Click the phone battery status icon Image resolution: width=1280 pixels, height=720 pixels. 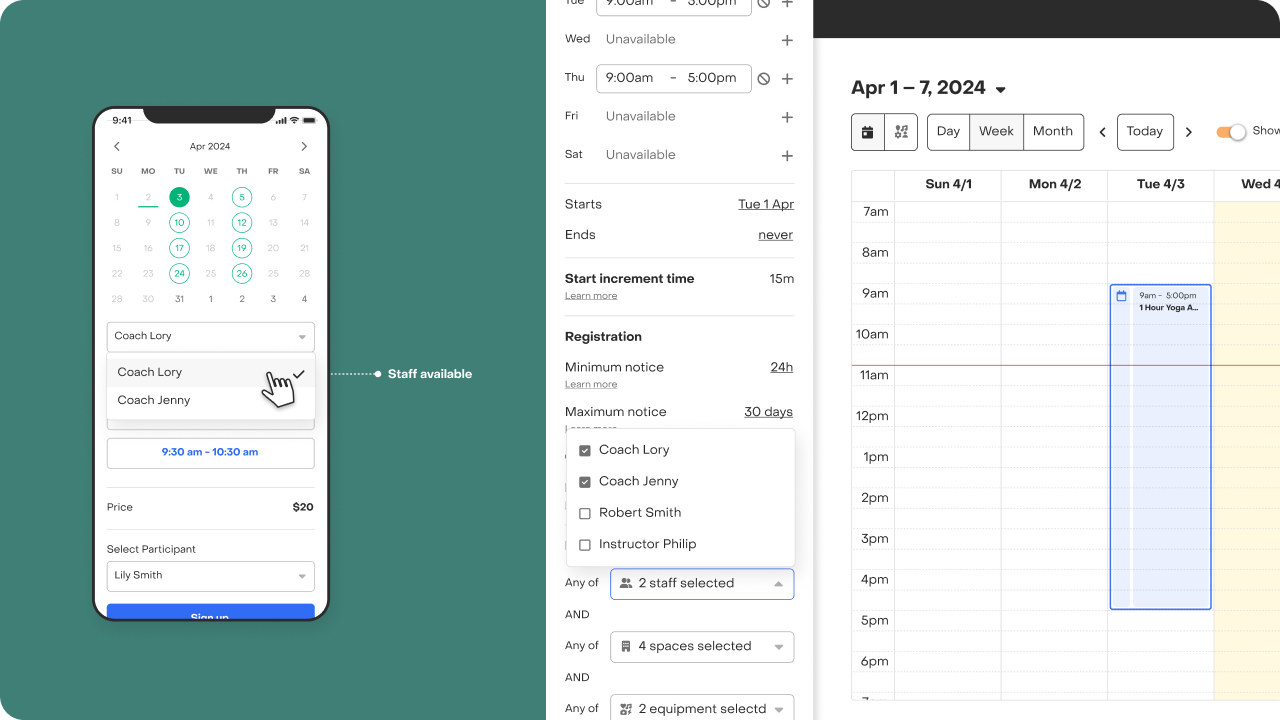[308, 120]
